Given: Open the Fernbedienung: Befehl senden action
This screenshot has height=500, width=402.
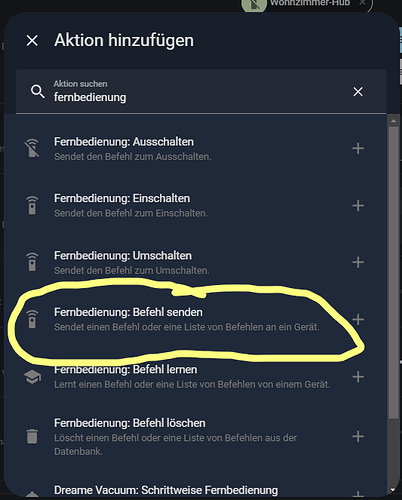Looking at the screenshot, I should [195, 319].
